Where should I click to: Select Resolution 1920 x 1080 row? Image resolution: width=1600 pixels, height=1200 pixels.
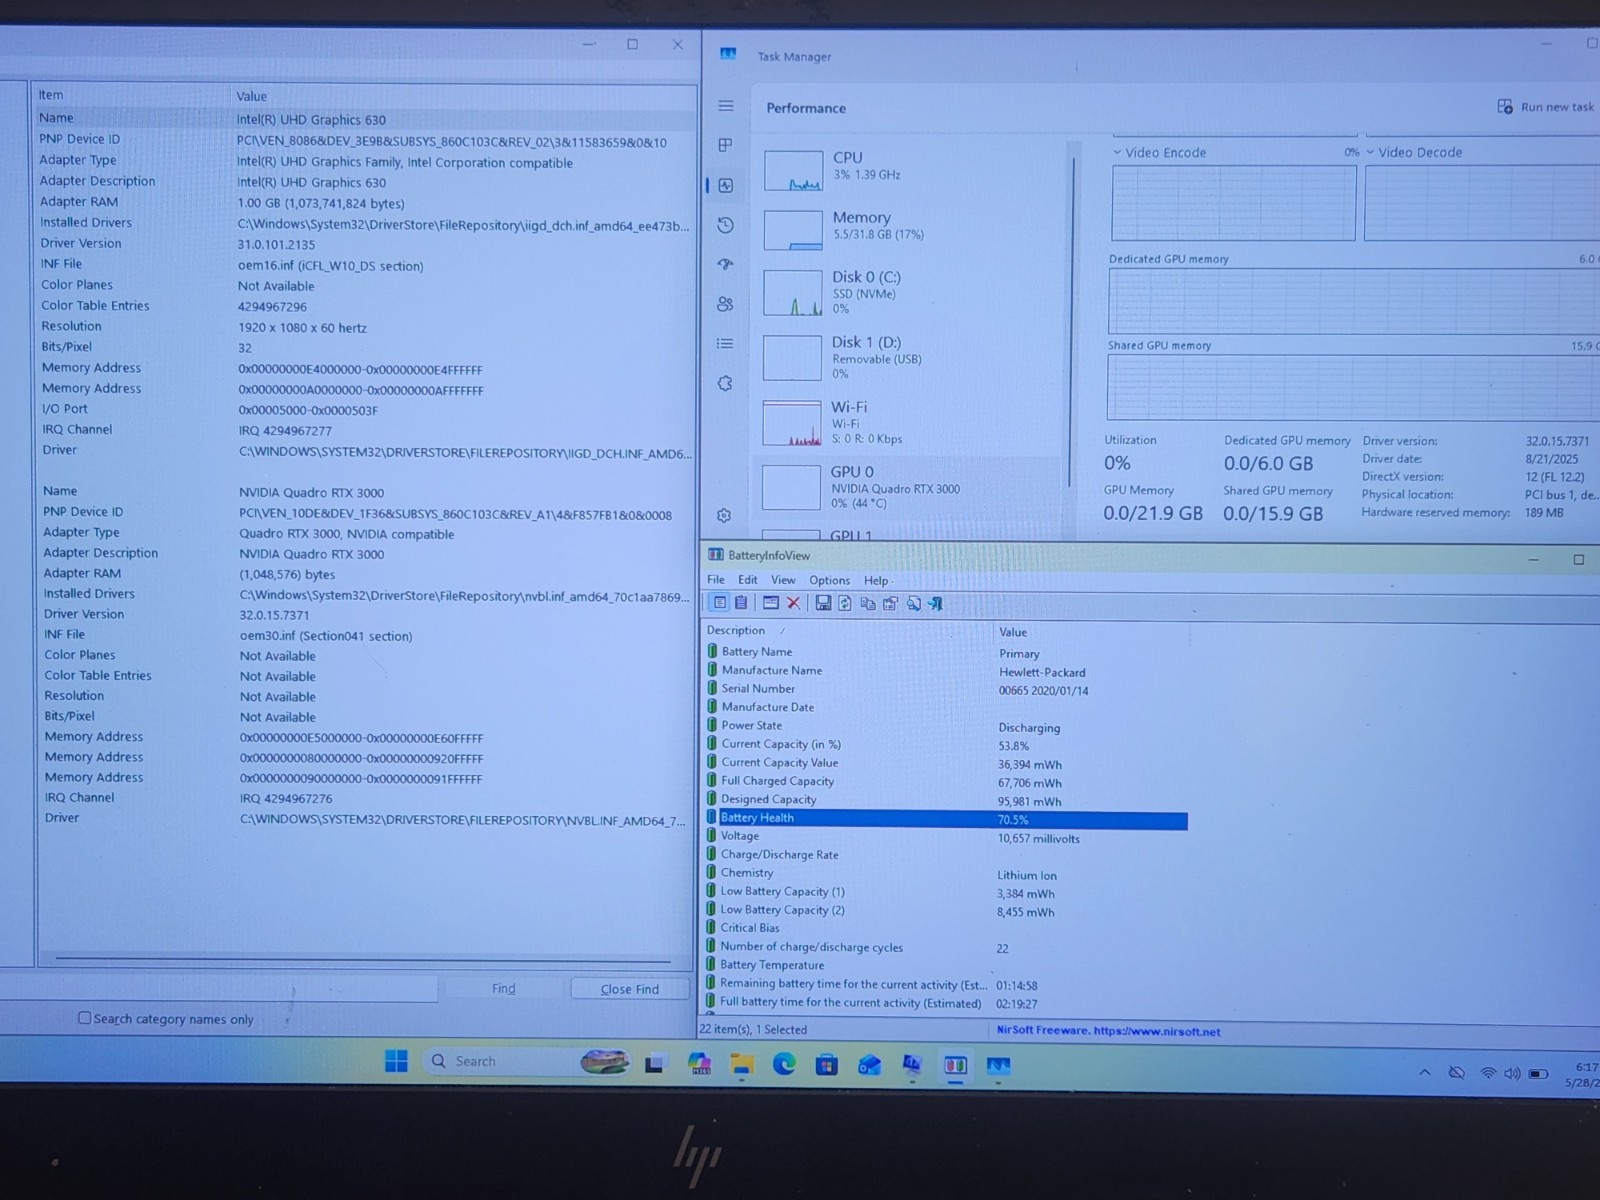pyautogui.click(x=364, y=327)
